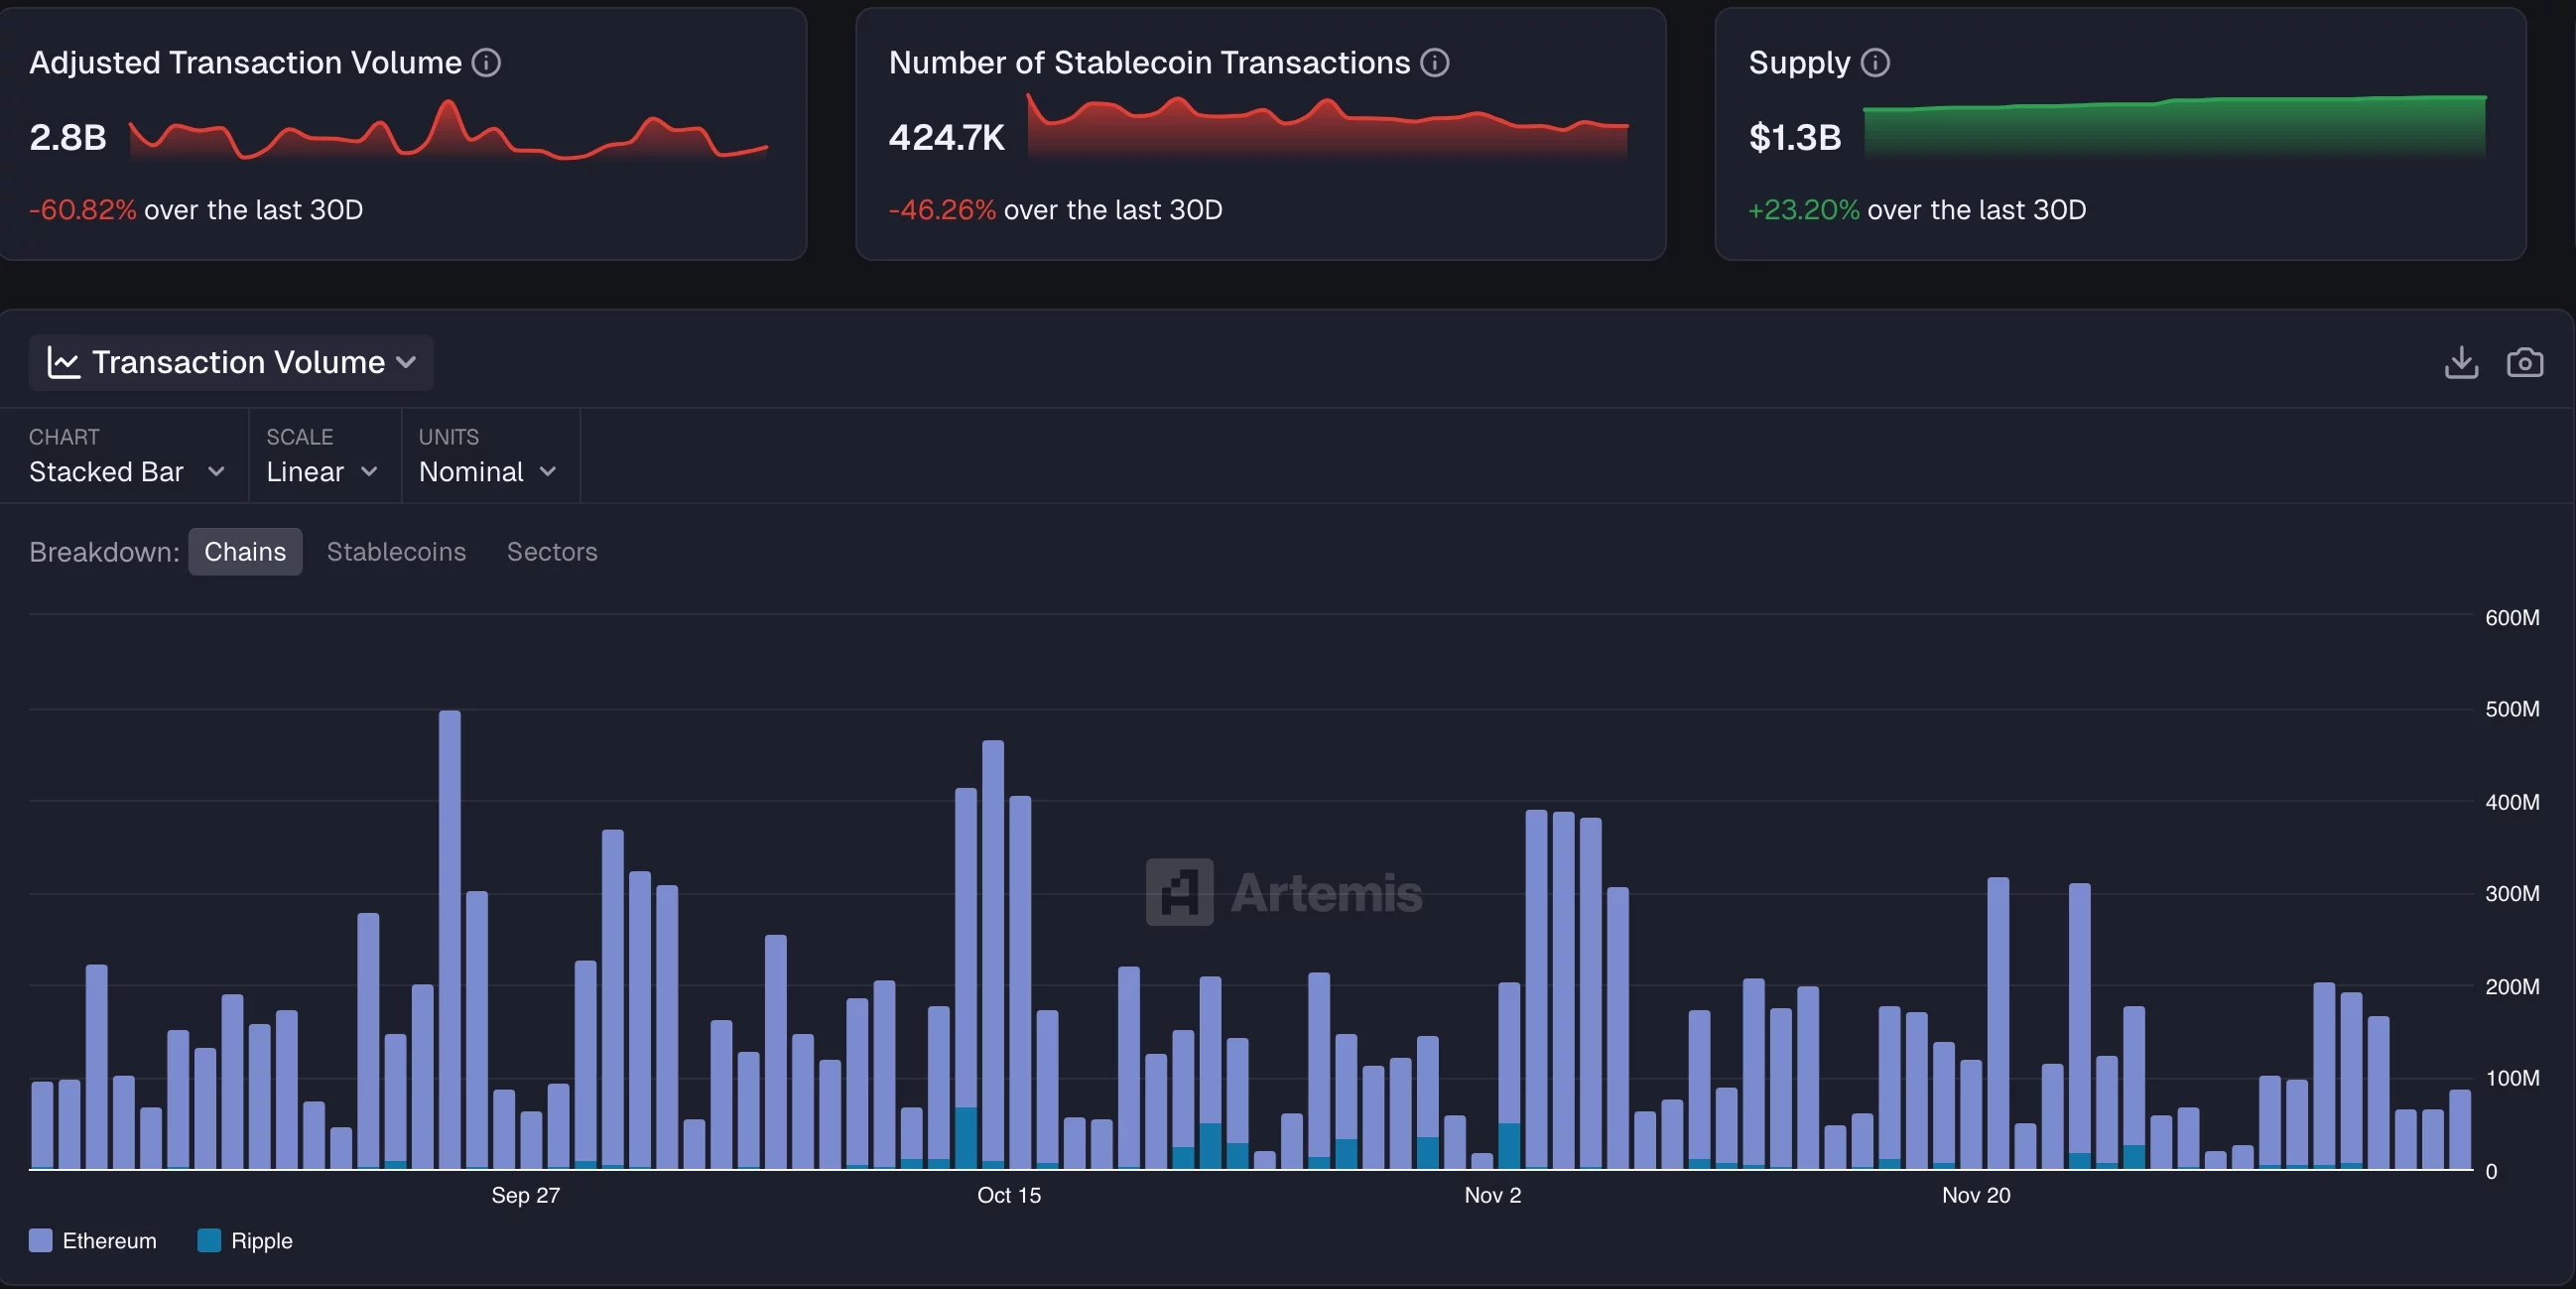Open the Stacked Bar chart type dropdown
Screen dimensions: 2576x1289
point(126,471)
